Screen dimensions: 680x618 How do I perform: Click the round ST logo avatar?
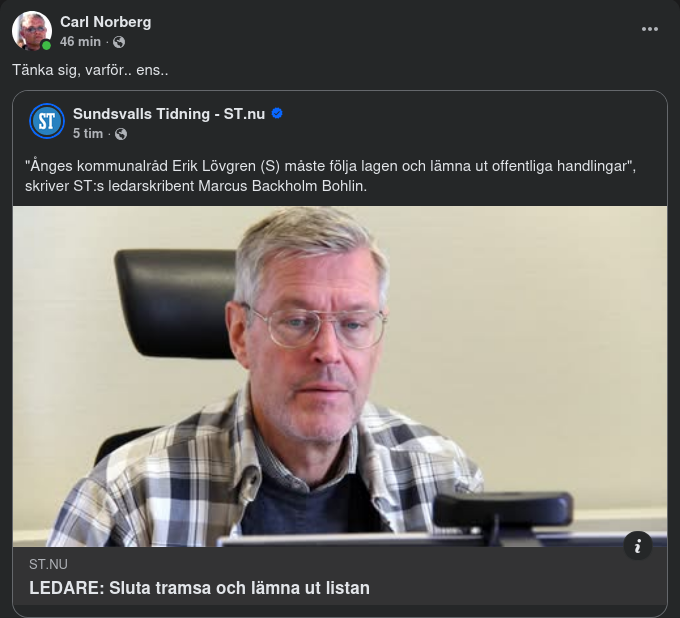(x=46, y=121)
